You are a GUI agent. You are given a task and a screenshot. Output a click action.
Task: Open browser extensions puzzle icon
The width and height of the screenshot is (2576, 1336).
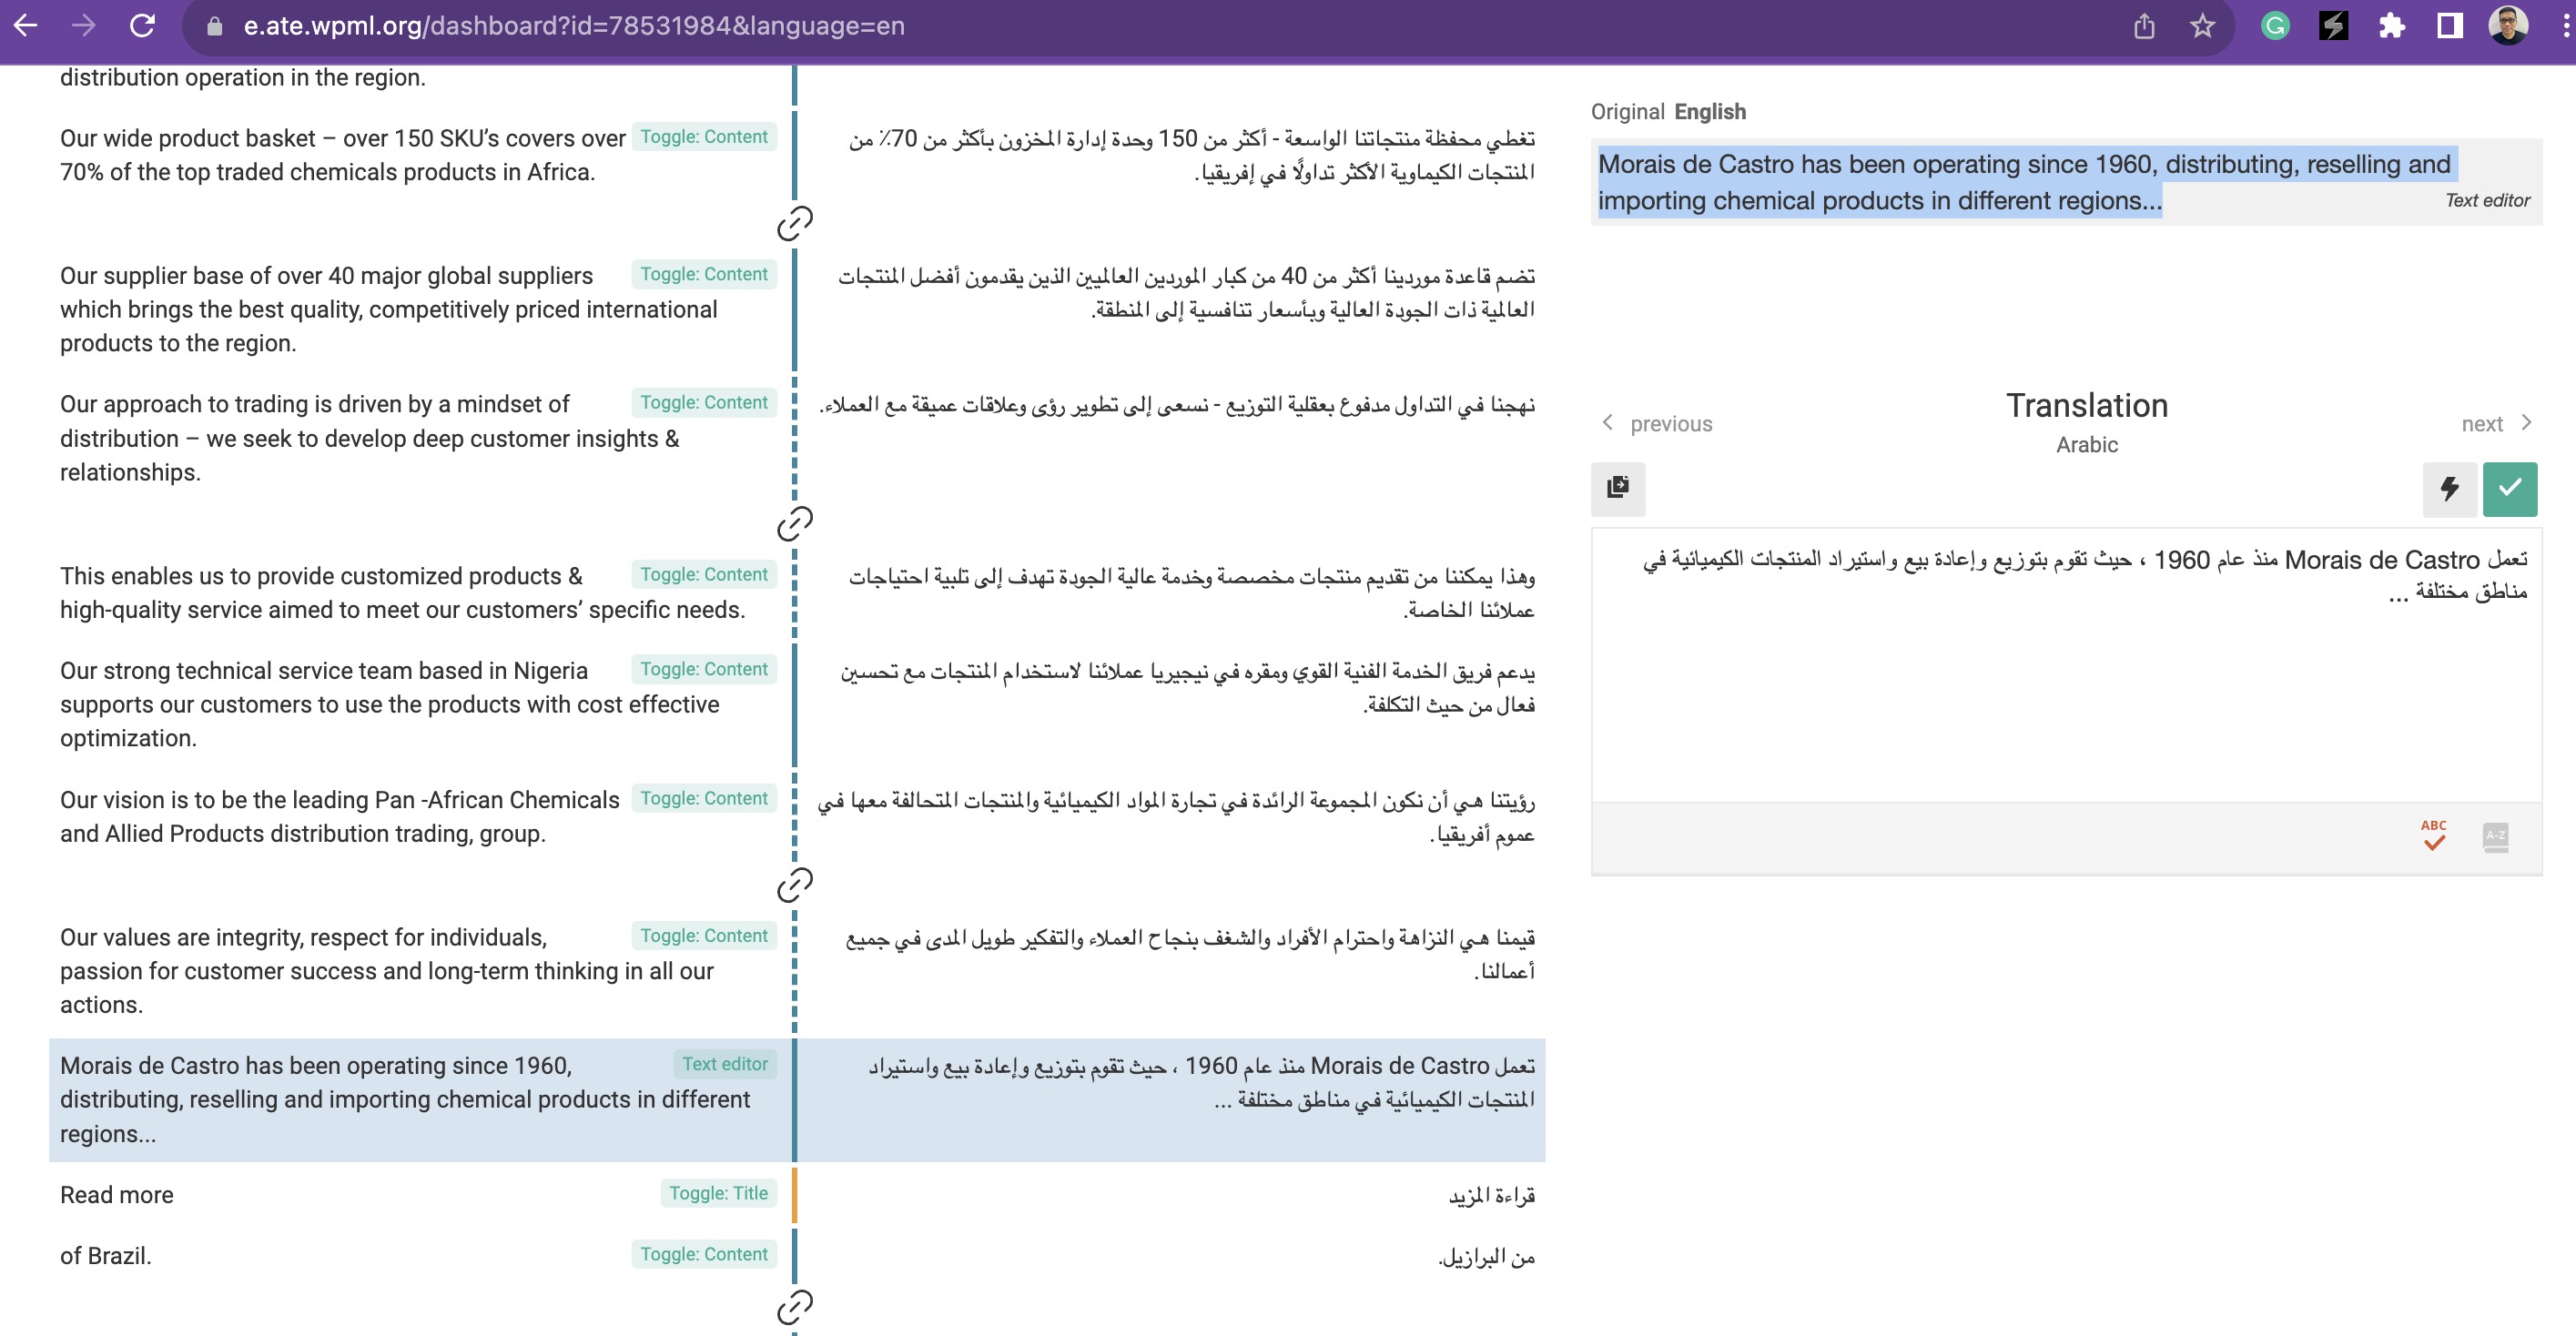coord(2391,26)
